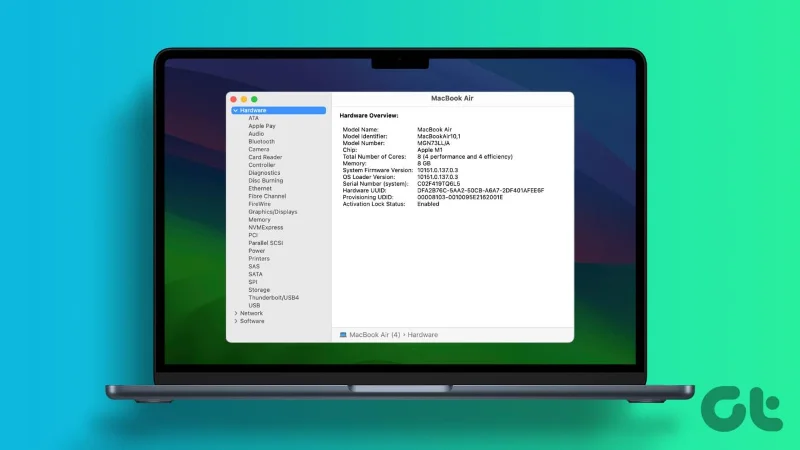Select the Network category label

251,313
